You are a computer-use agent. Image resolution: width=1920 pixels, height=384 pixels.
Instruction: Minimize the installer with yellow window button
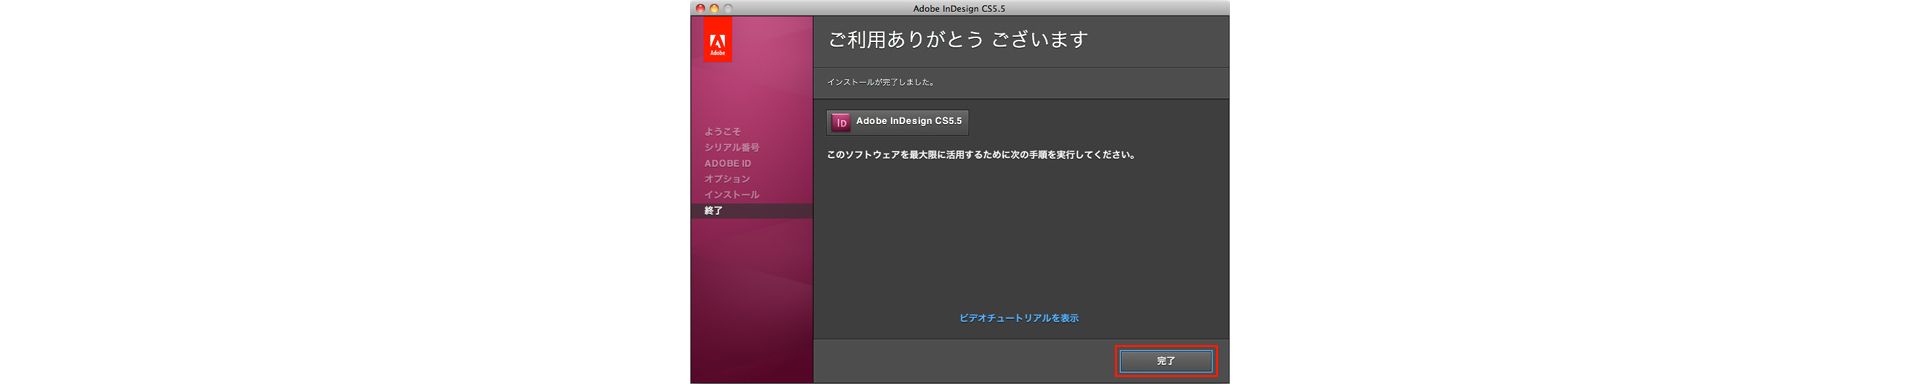pos(714,8)
